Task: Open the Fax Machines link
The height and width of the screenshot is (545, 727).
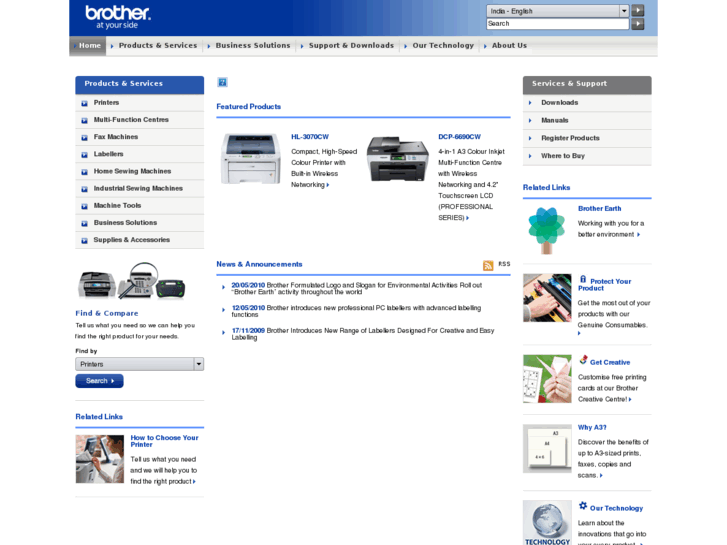Action: coord(115,137)
